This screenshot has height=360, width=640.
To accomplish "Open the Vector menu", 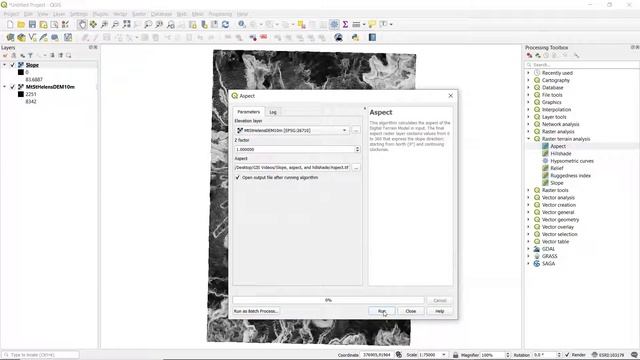I will point(120,14).
